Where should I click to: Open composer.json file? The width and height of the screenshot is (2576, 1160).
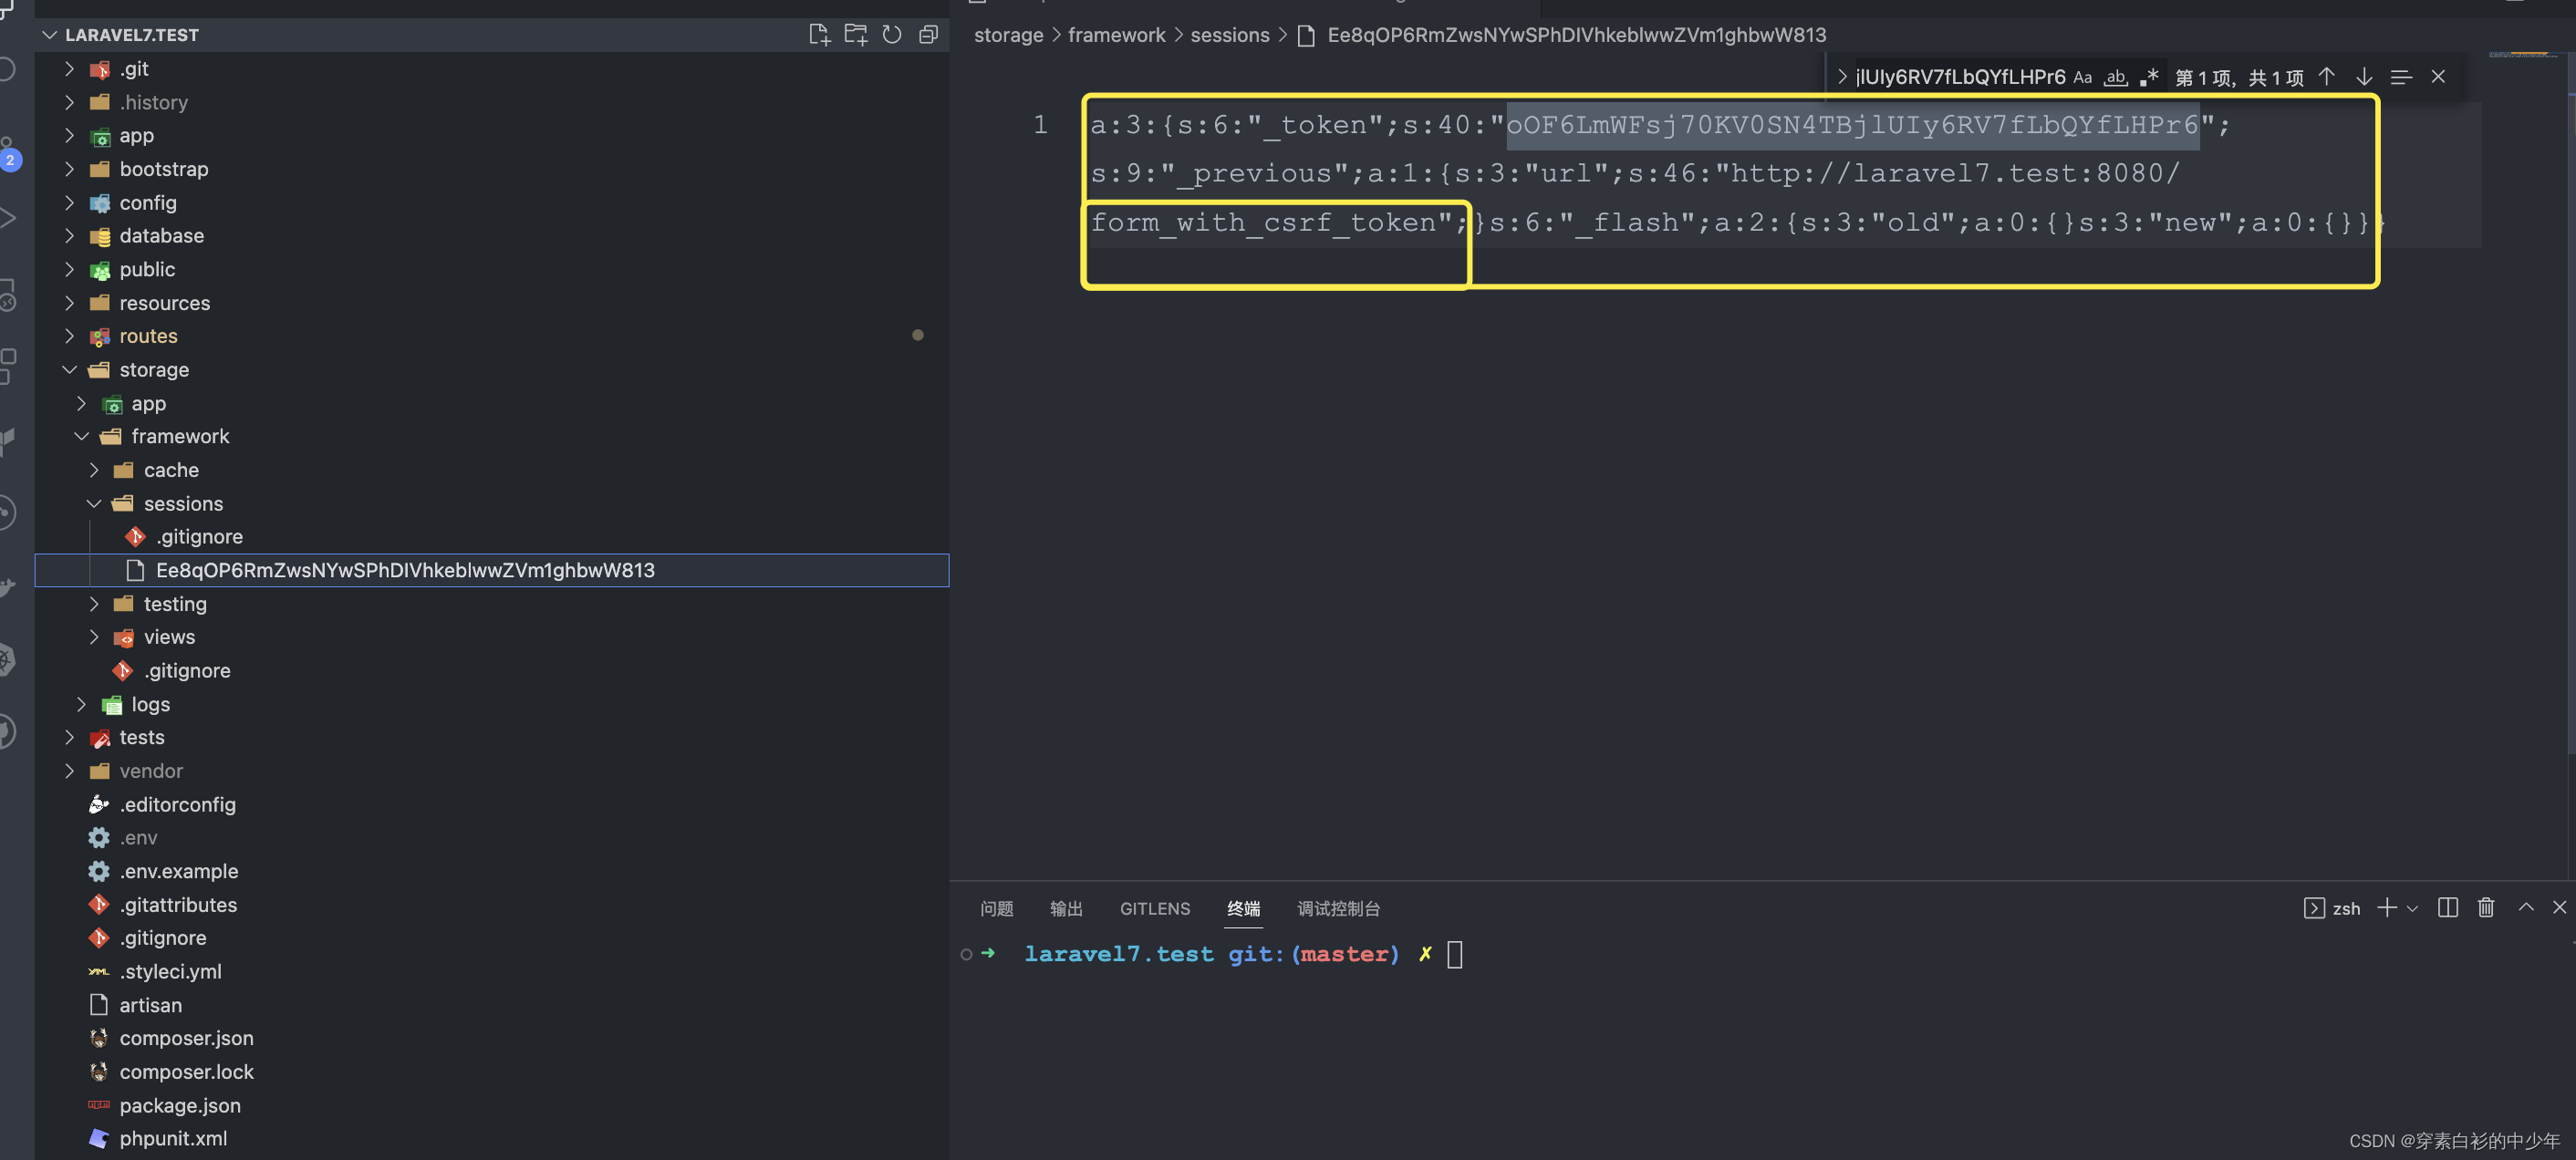pyautogui.click(x=186, y=1038)
